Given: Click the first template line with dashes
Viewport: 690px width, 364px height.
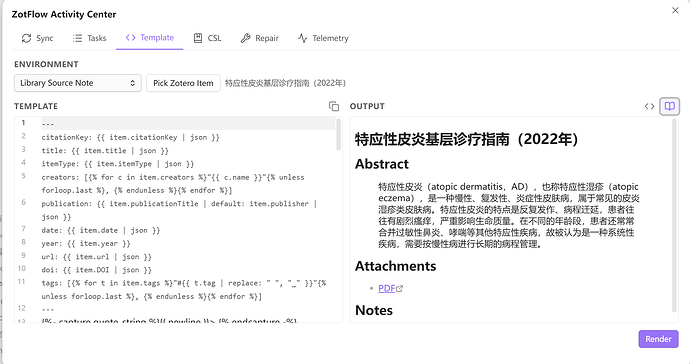Looking at the screenshot, I should pyautogui.click(x=48, y=123).
